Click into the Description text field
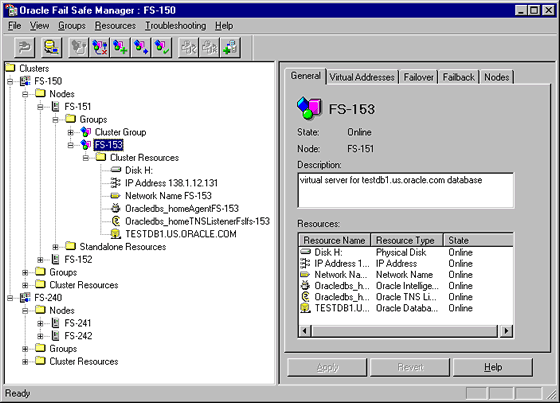Screen dimensions: 560x403 coord(406,190)
